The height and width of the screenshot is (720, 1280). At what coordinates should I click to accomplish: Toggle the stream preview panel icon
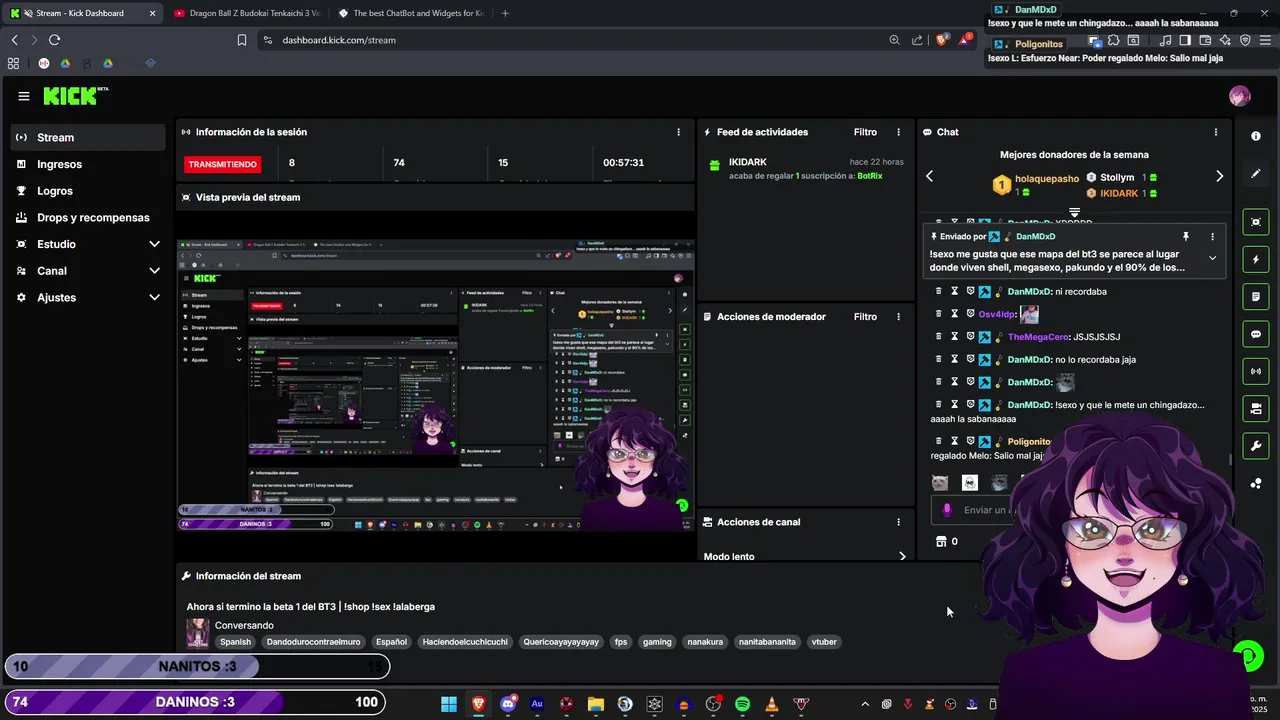(x=1256, y=222)
